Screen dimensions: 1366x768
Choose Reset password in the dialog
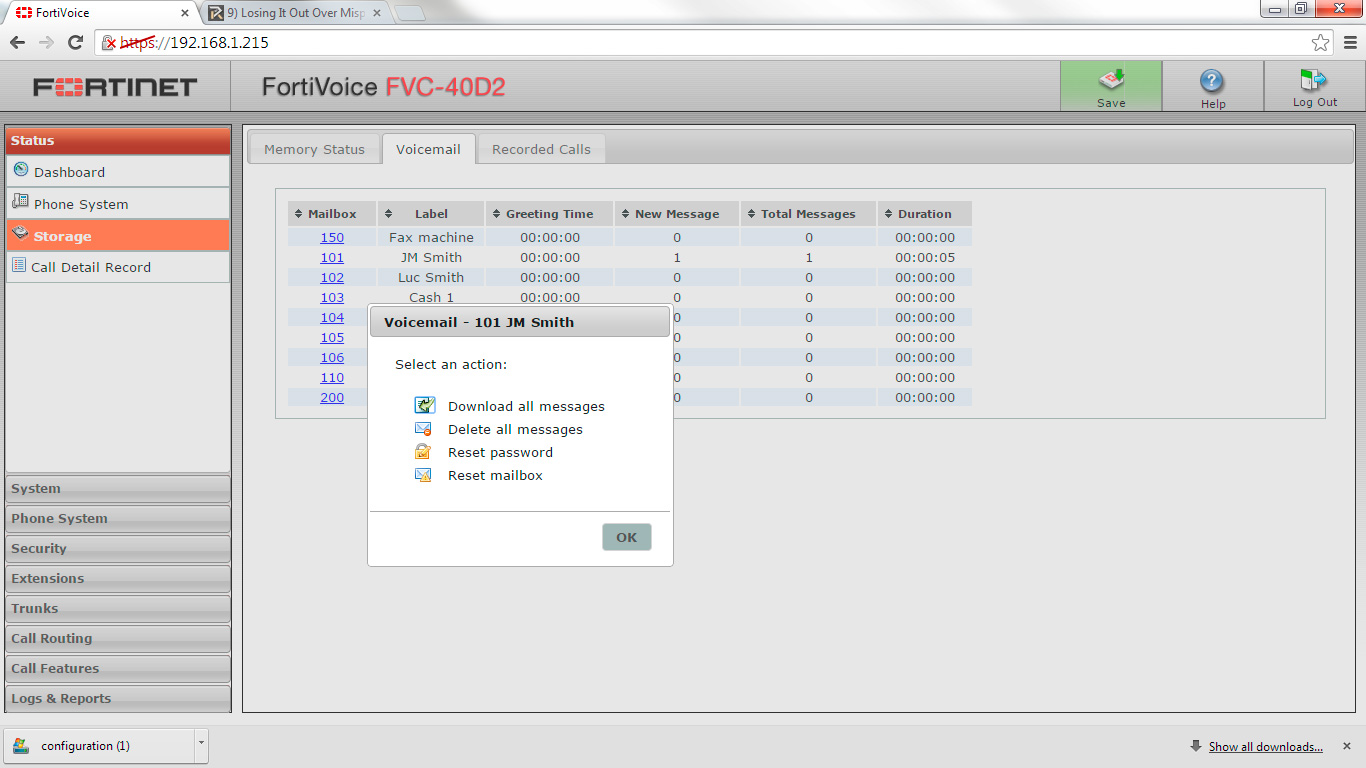(500, 452)
